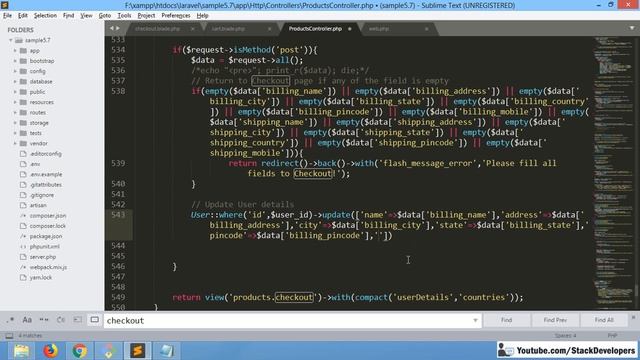Click the tests folder icon
Viewport: 640px width, 360px height.
pyautogui.click(x=23, y=133)
